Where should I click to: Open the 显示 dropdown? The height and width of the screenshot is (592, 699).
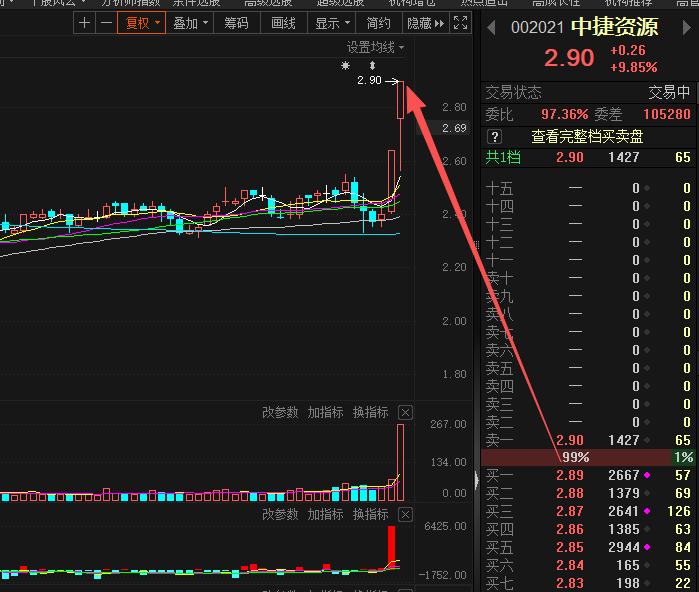[331, 23]
